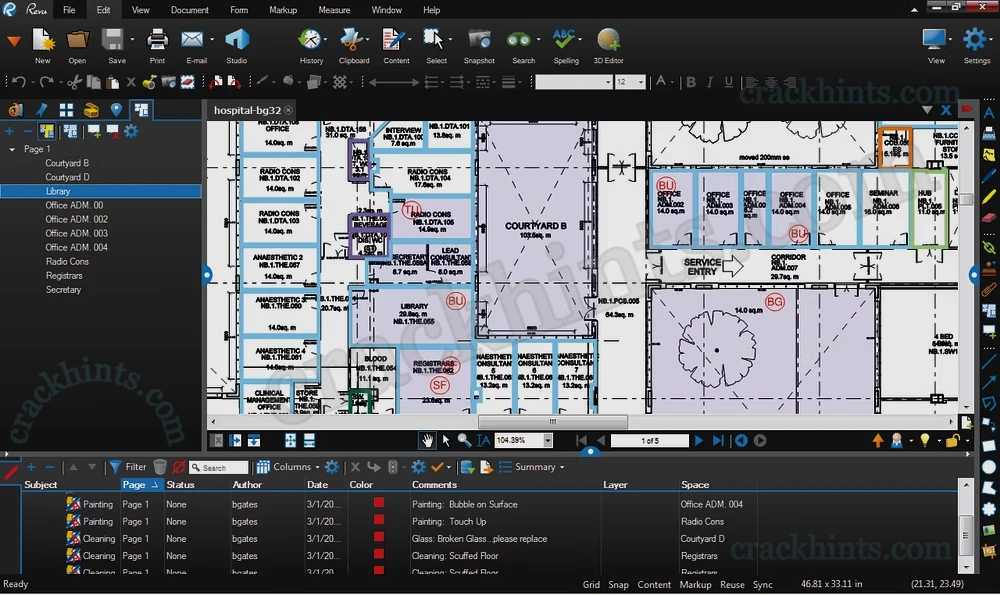
Task: Launch the 3D Editor
Action: tap(607, 44)
